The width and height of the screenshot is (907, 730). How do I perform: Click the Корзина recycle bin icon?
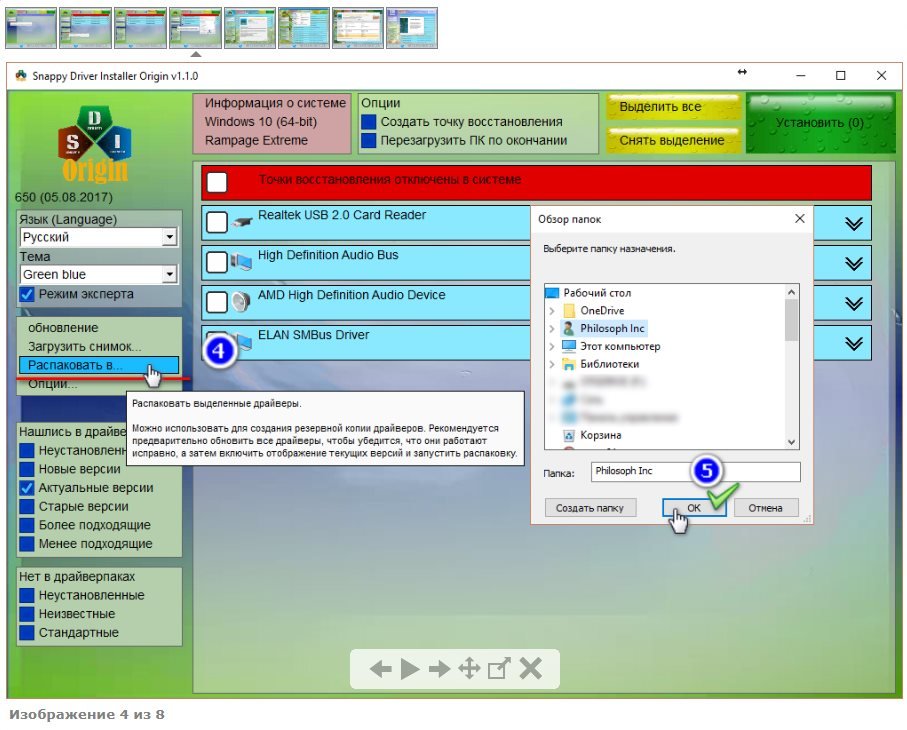[x=569, y=436]
